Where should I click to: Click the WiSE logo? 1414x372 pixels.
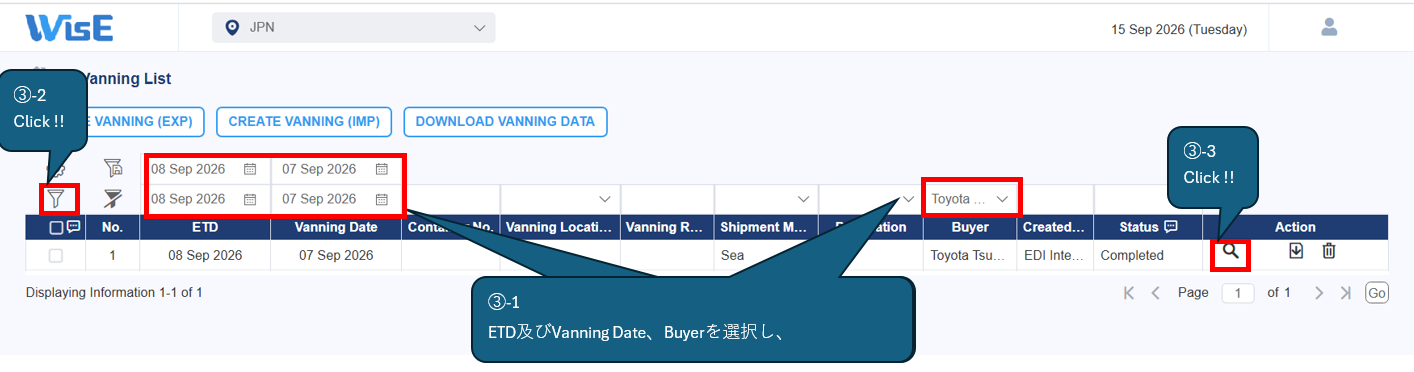click(69, 27)
